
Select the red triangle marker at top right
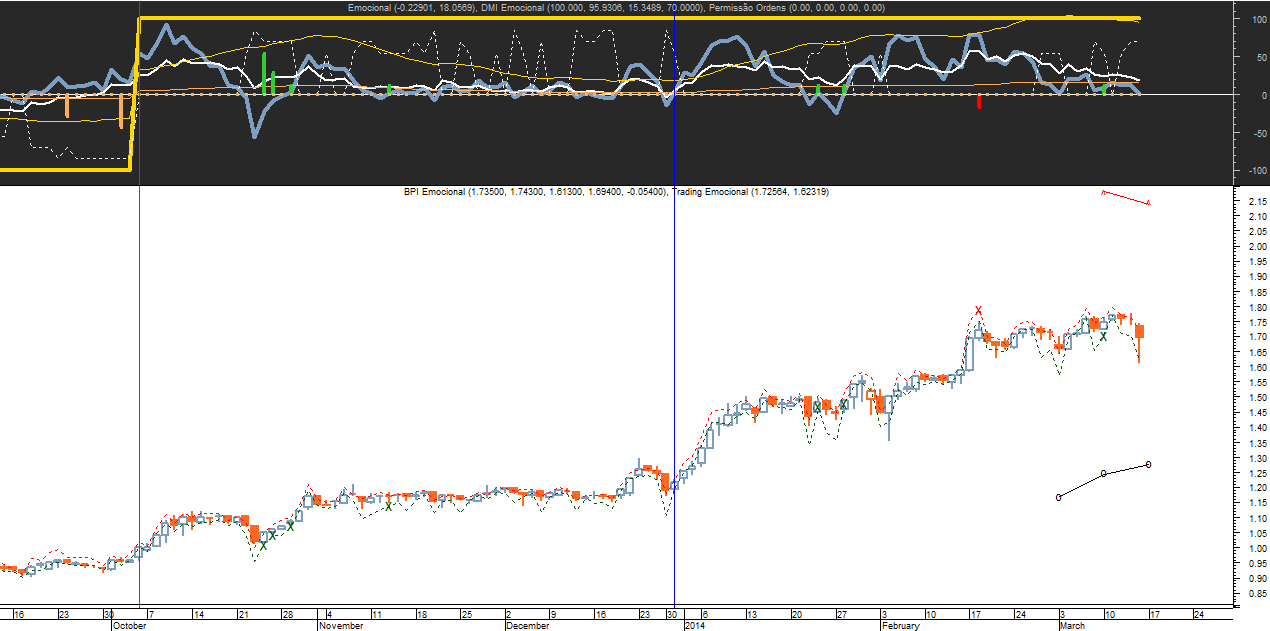1148,203
